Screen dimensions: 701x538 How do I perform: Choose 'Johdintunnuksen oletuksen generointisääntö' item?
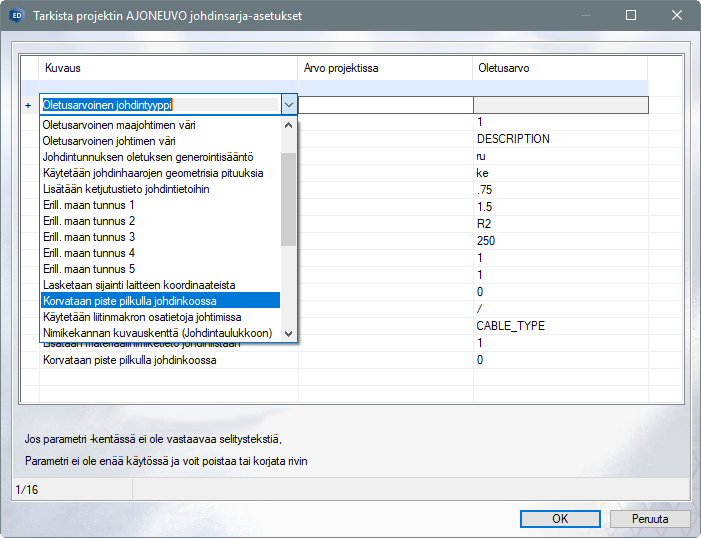tap(147, 157)
